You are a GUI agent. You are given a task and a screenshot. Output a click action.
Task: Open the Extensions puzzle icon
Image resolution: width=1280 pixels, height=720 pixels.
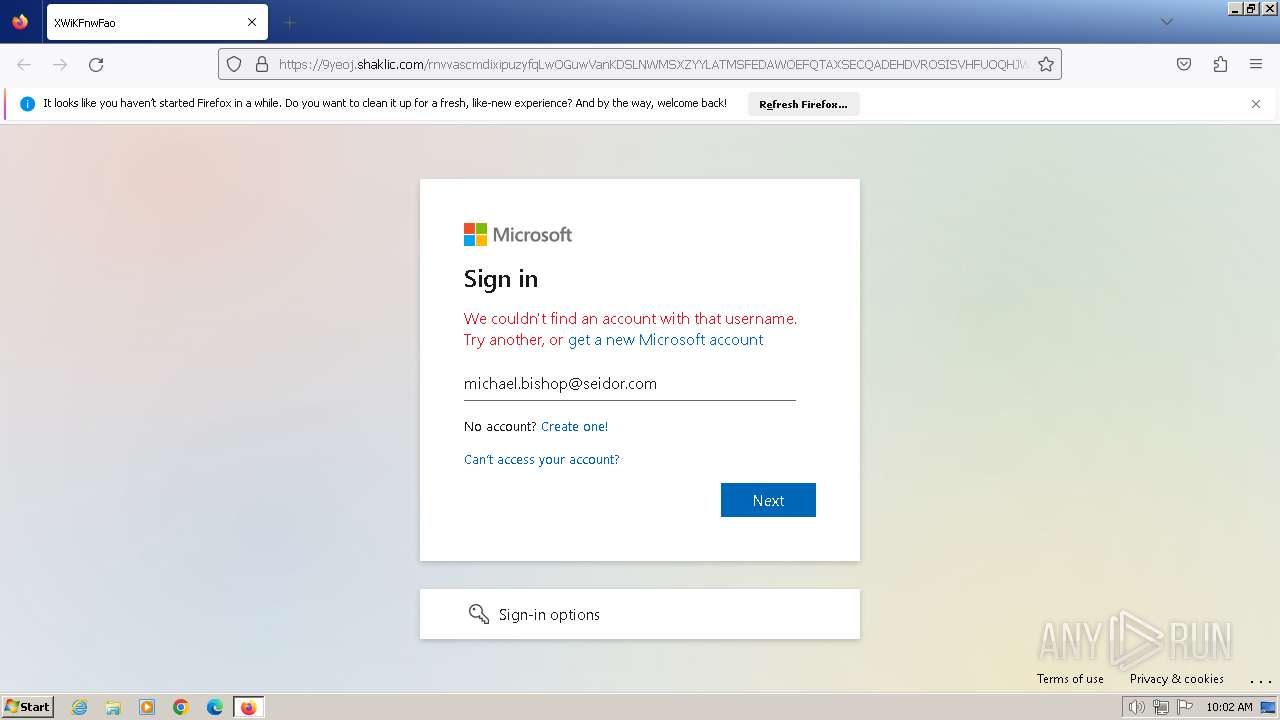click(1220, 64)
